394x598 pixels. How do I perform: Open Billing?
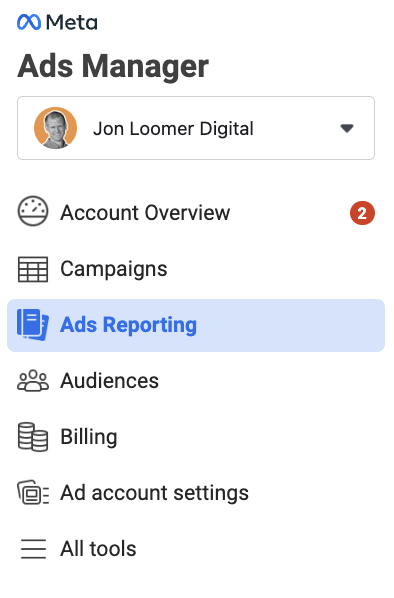(196, 437)
